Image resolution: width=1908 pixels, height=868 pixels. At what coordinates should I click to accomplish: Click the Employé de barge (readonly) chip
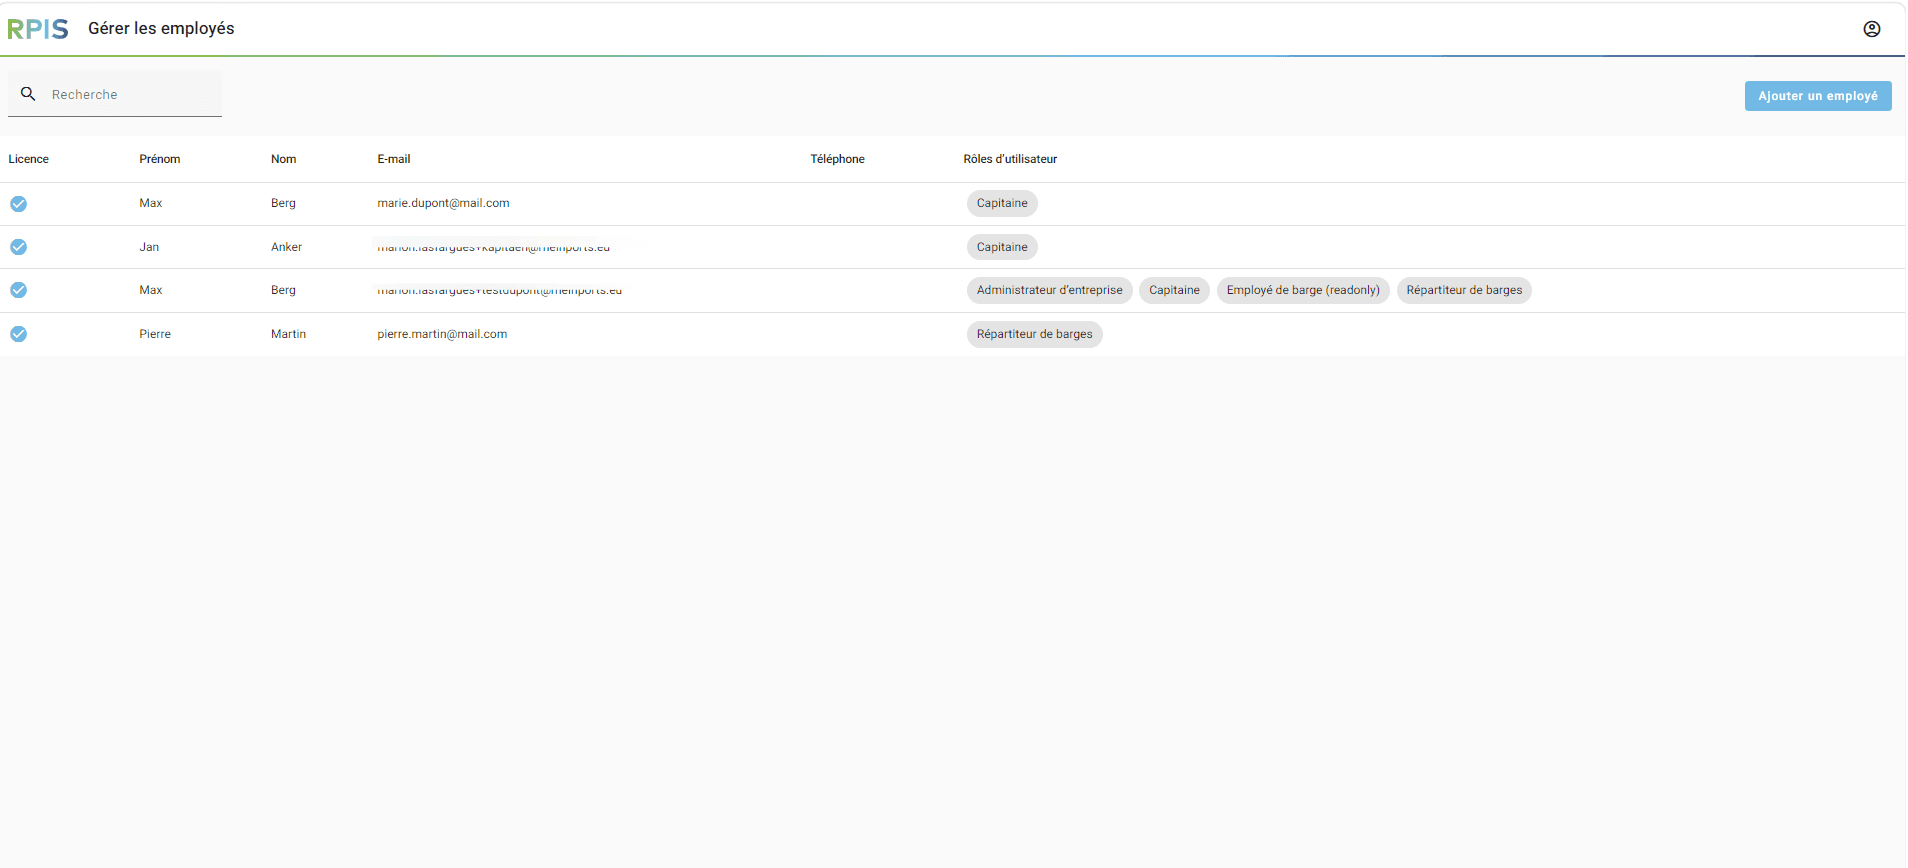pos(1303,290)
